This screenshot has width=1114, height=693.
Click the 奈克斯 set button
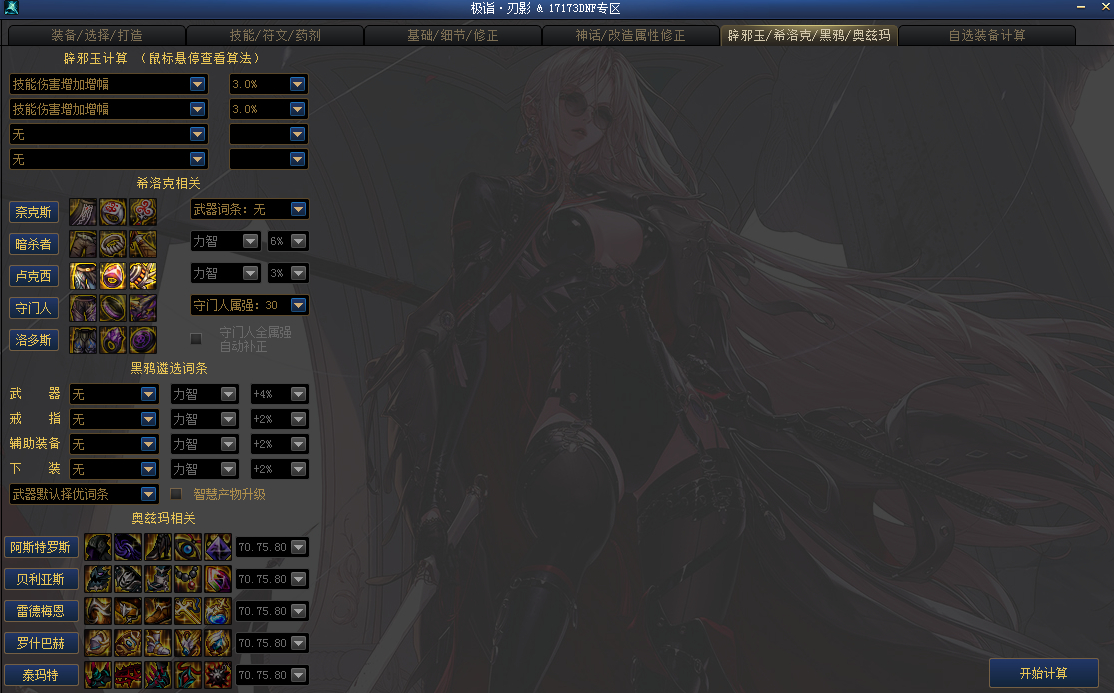[33, 212]
